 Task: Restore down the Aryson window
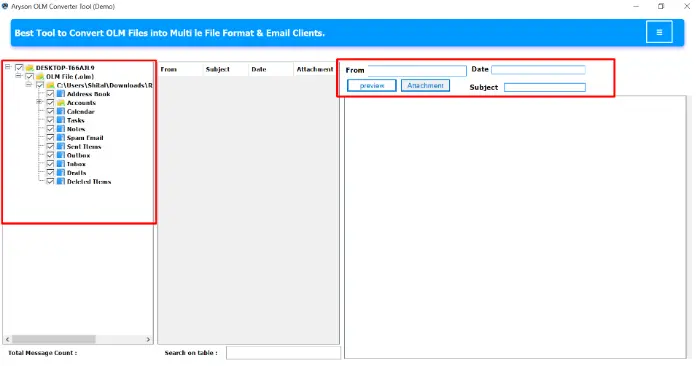pyautogui.click(x=661, y=6)
